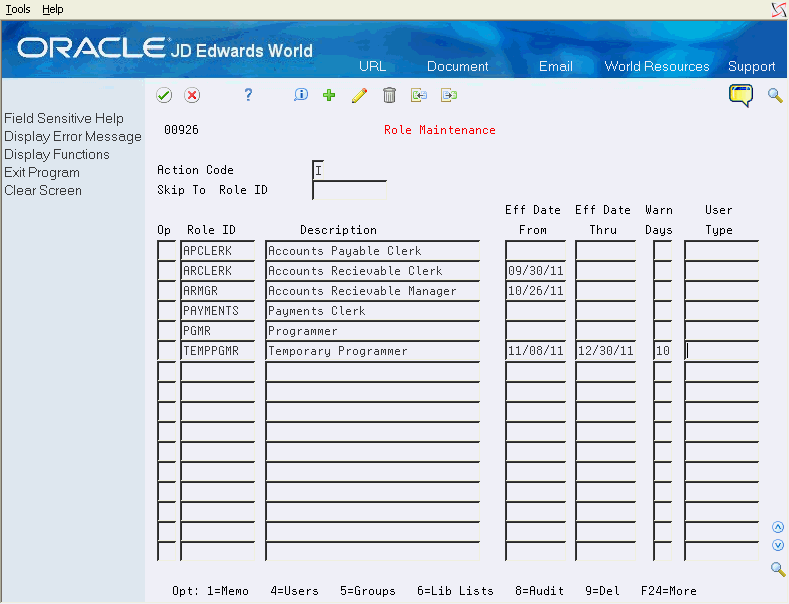Click Eff Date From for APCLERK
The height and width of the screenshot is (604, 789).
pyautogui.click(x=535, y=251)
